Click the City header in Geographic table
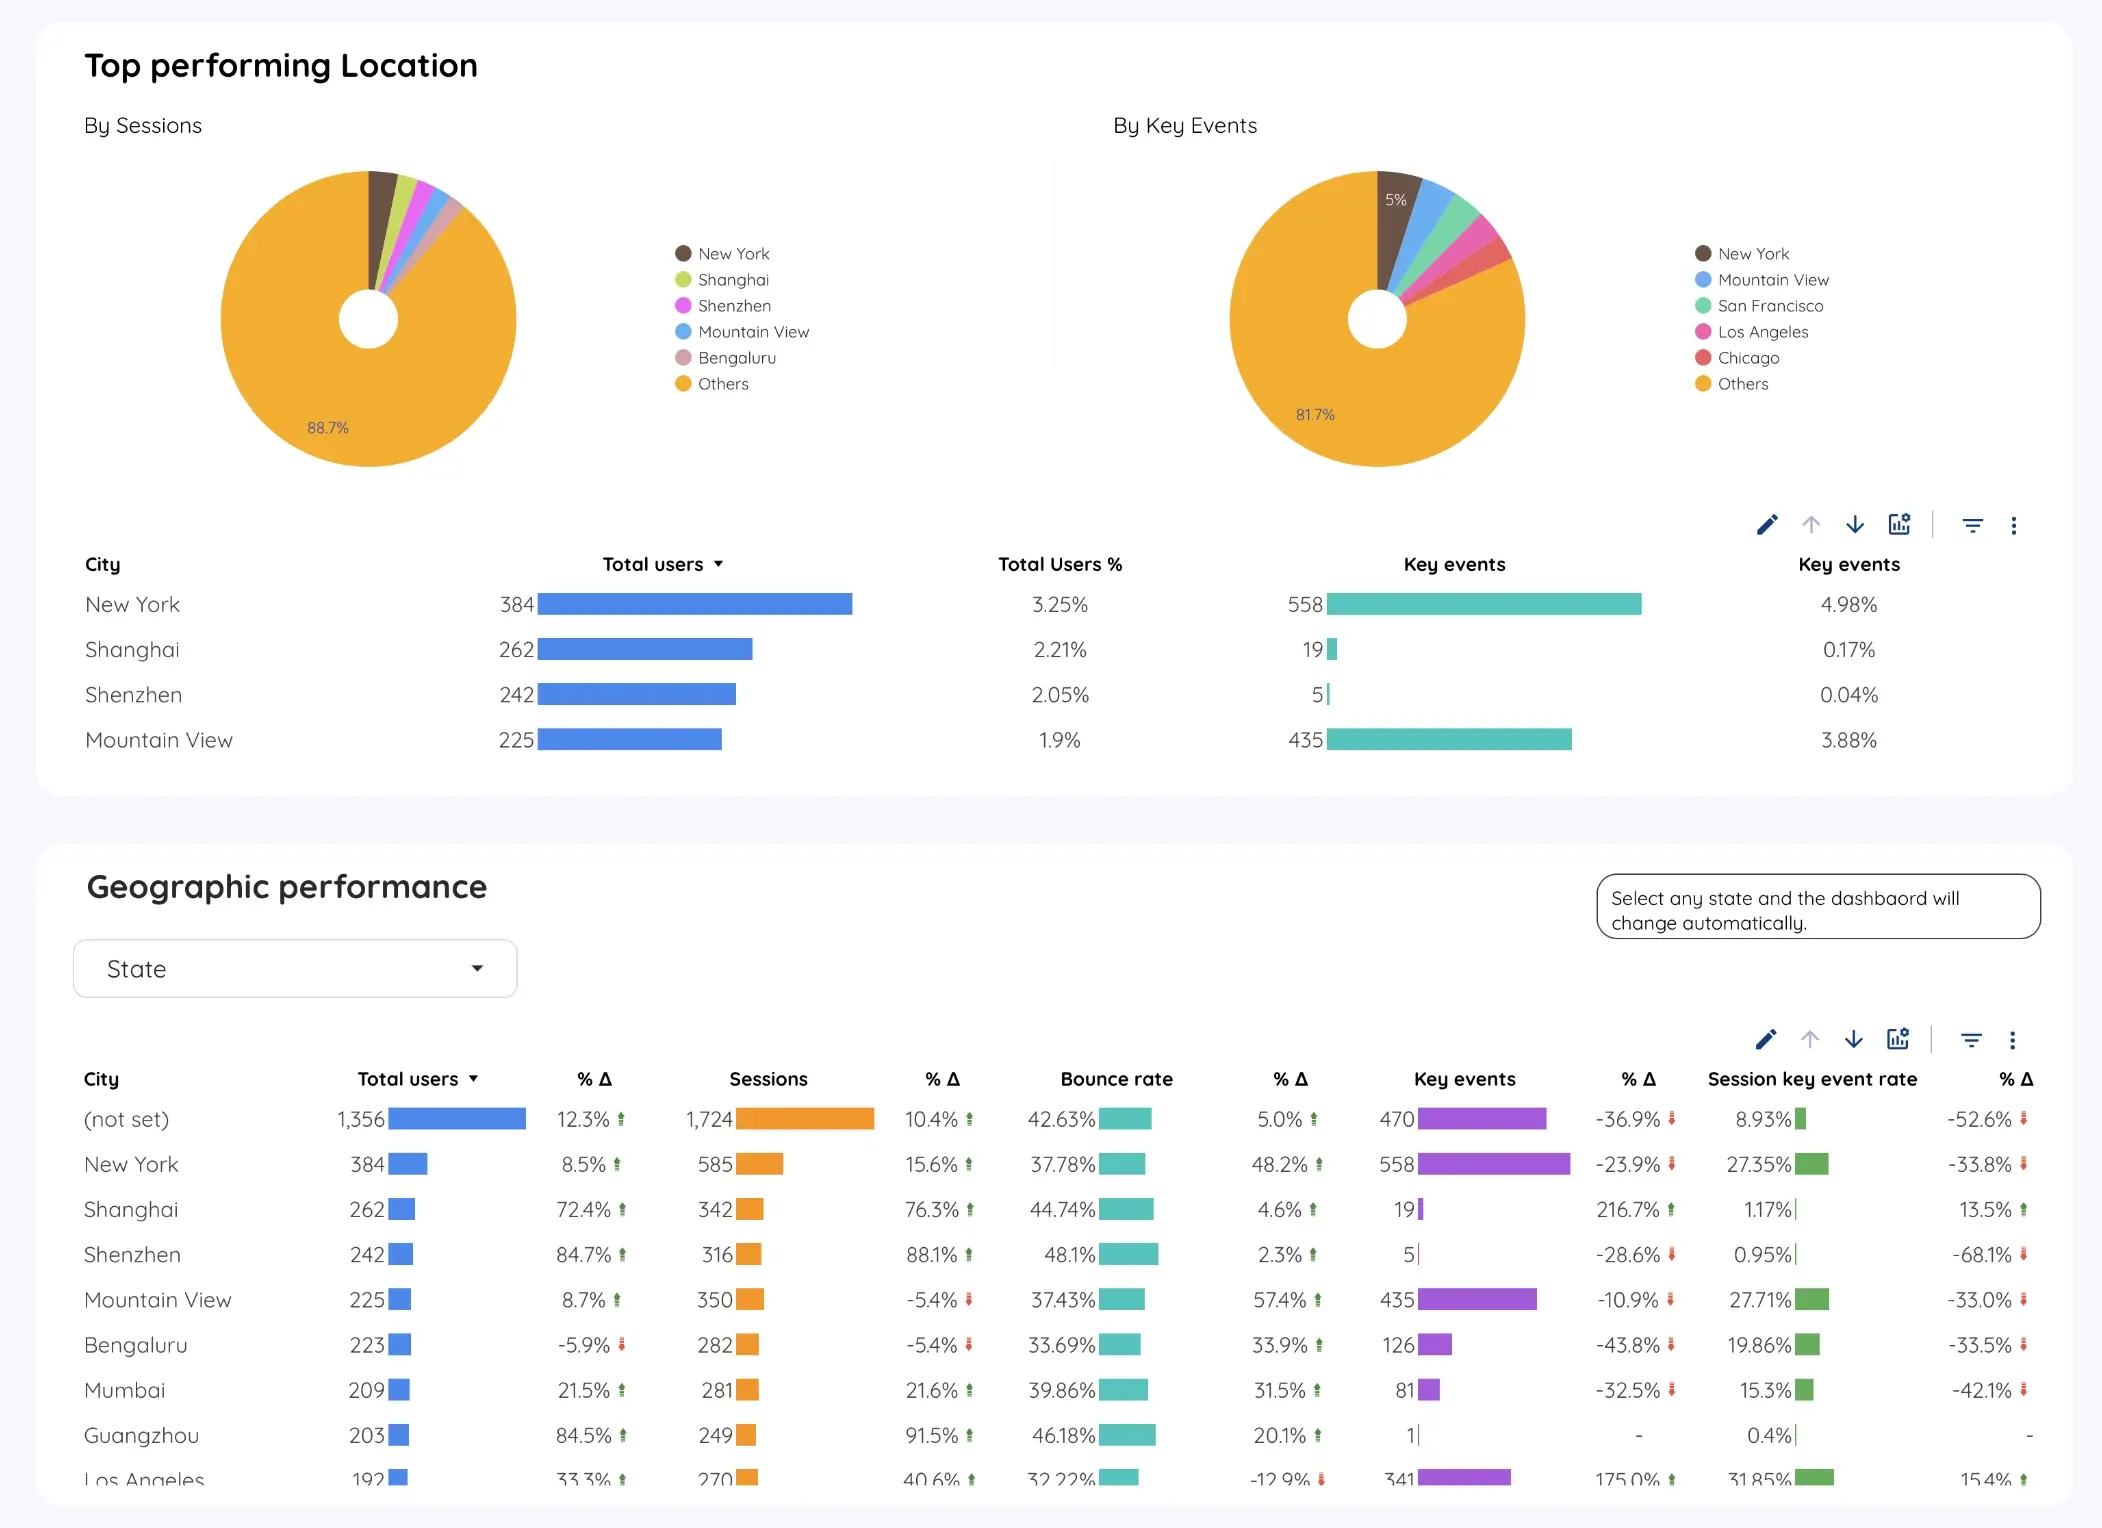Image resolution: width=2102 pixels, height=1528 pixels. click(101, 1079)
